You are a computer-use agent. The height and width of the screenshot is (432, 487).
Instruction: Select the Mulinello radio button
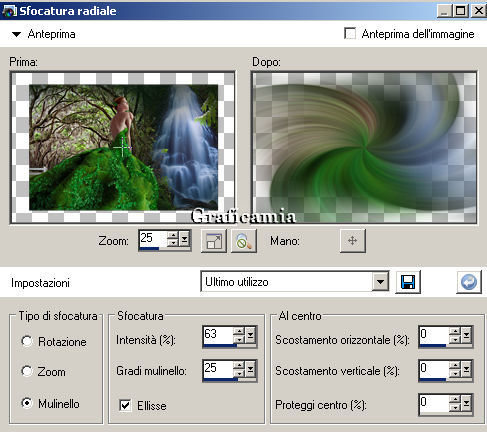27,403
